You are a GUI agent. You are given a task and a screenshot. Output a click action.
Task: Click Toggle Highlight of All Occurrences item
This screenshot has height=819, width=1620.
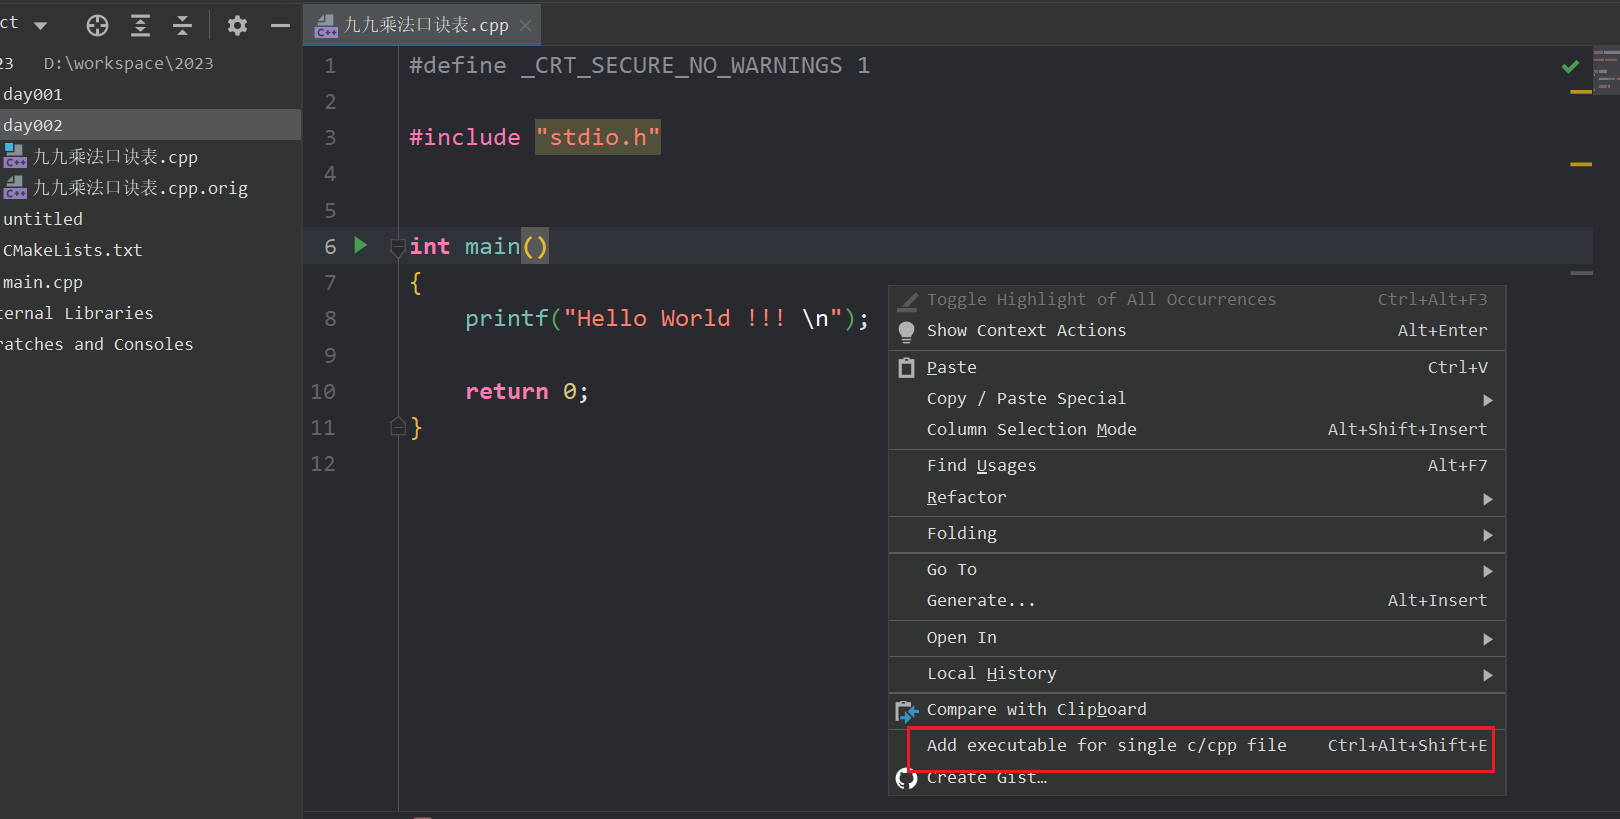click(x=1197, y=299)
